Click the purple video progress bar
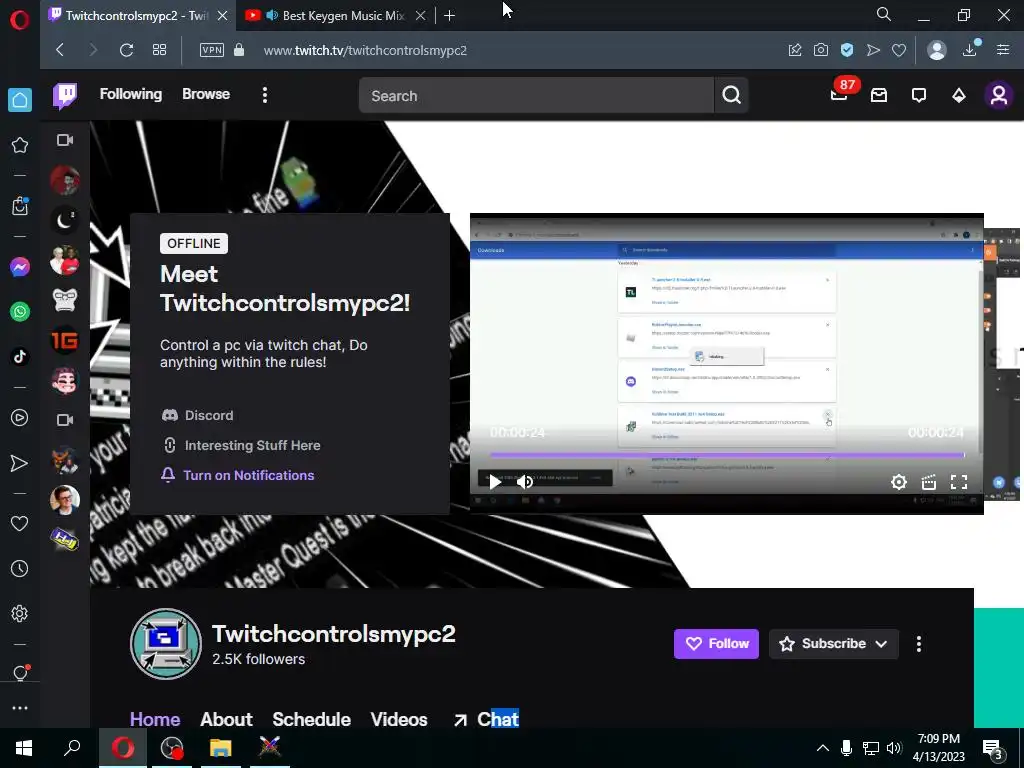Image resolution: width=1024 pixels, height=768 pixels. pos(727,455)
